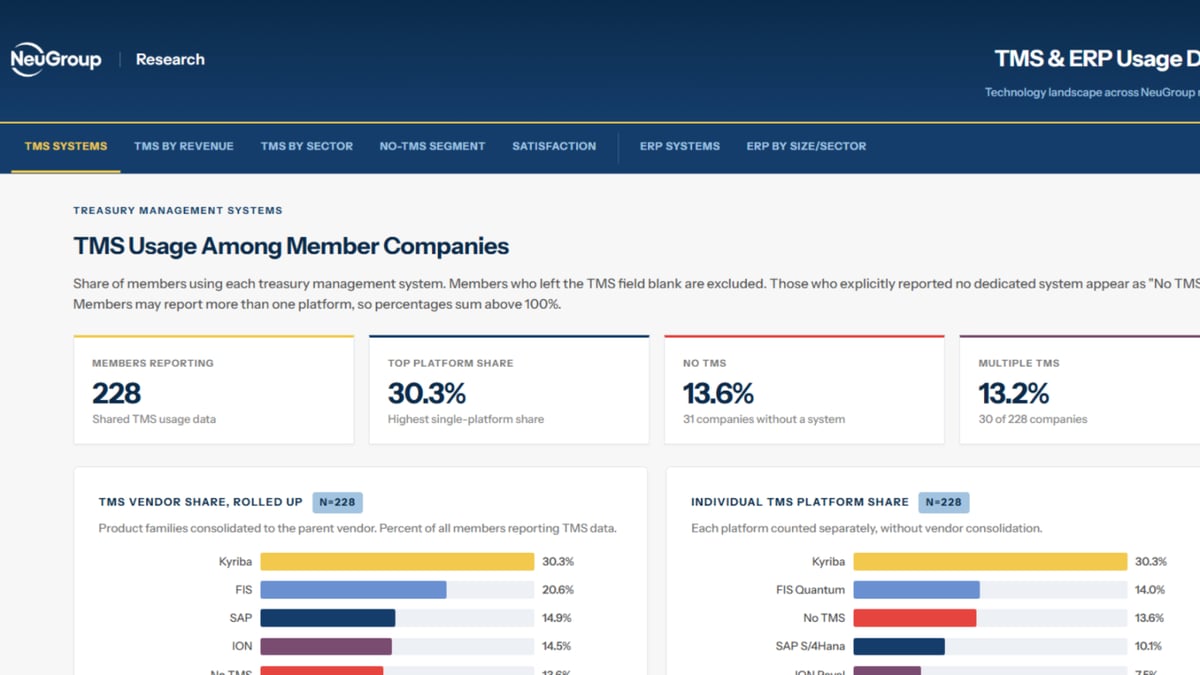Image resolution: width=1200 pixels, height=675 pixels.
Task: Open the TMS by Sector tab
Action: click(307, 146)
